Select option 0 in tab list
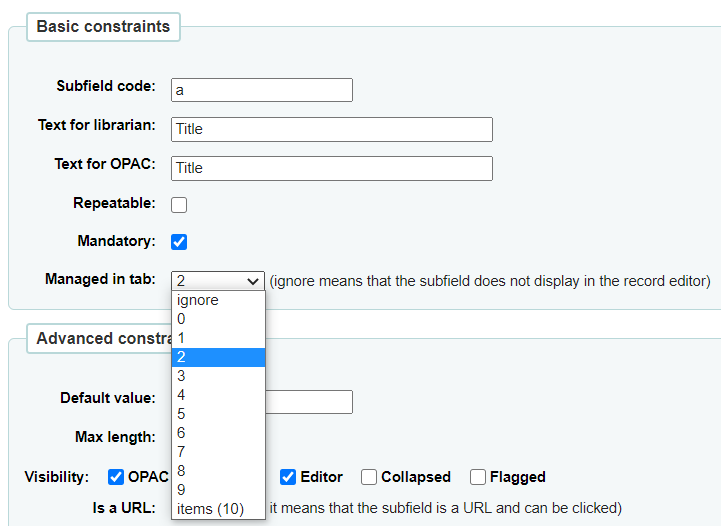The width and height of the screenshot is (721, 526). click(218, 319)
